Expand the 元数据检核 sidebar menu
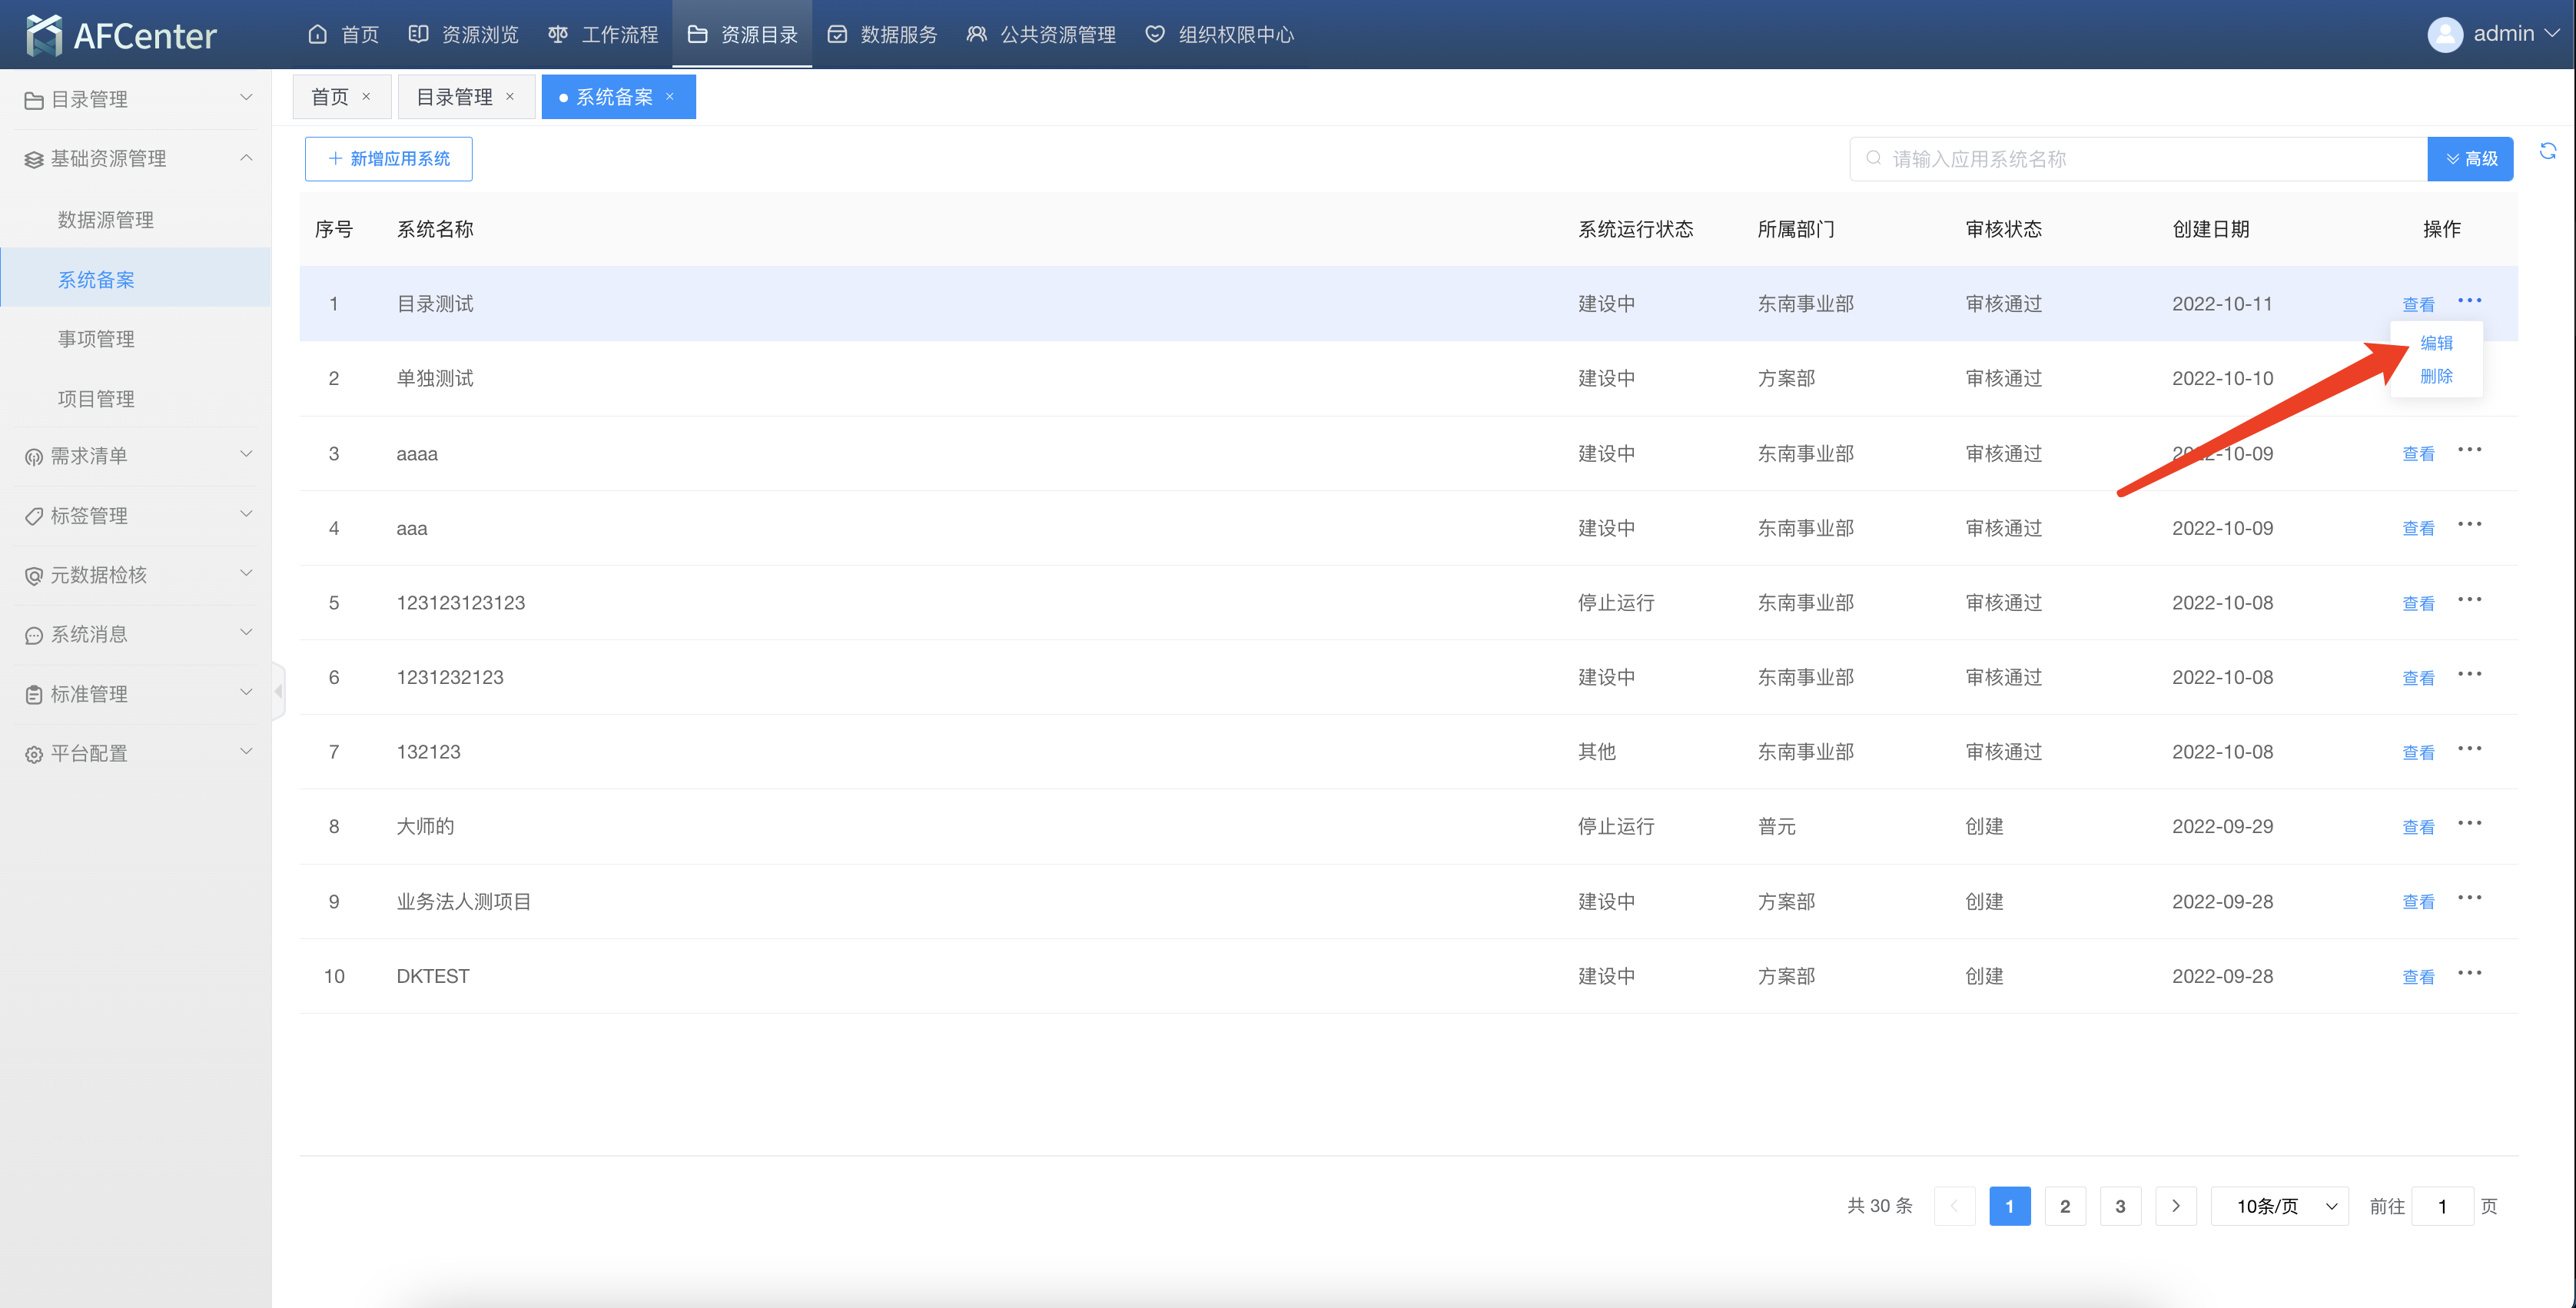Viewport: 2576px width, 1308px height. (x=135, y=575)
